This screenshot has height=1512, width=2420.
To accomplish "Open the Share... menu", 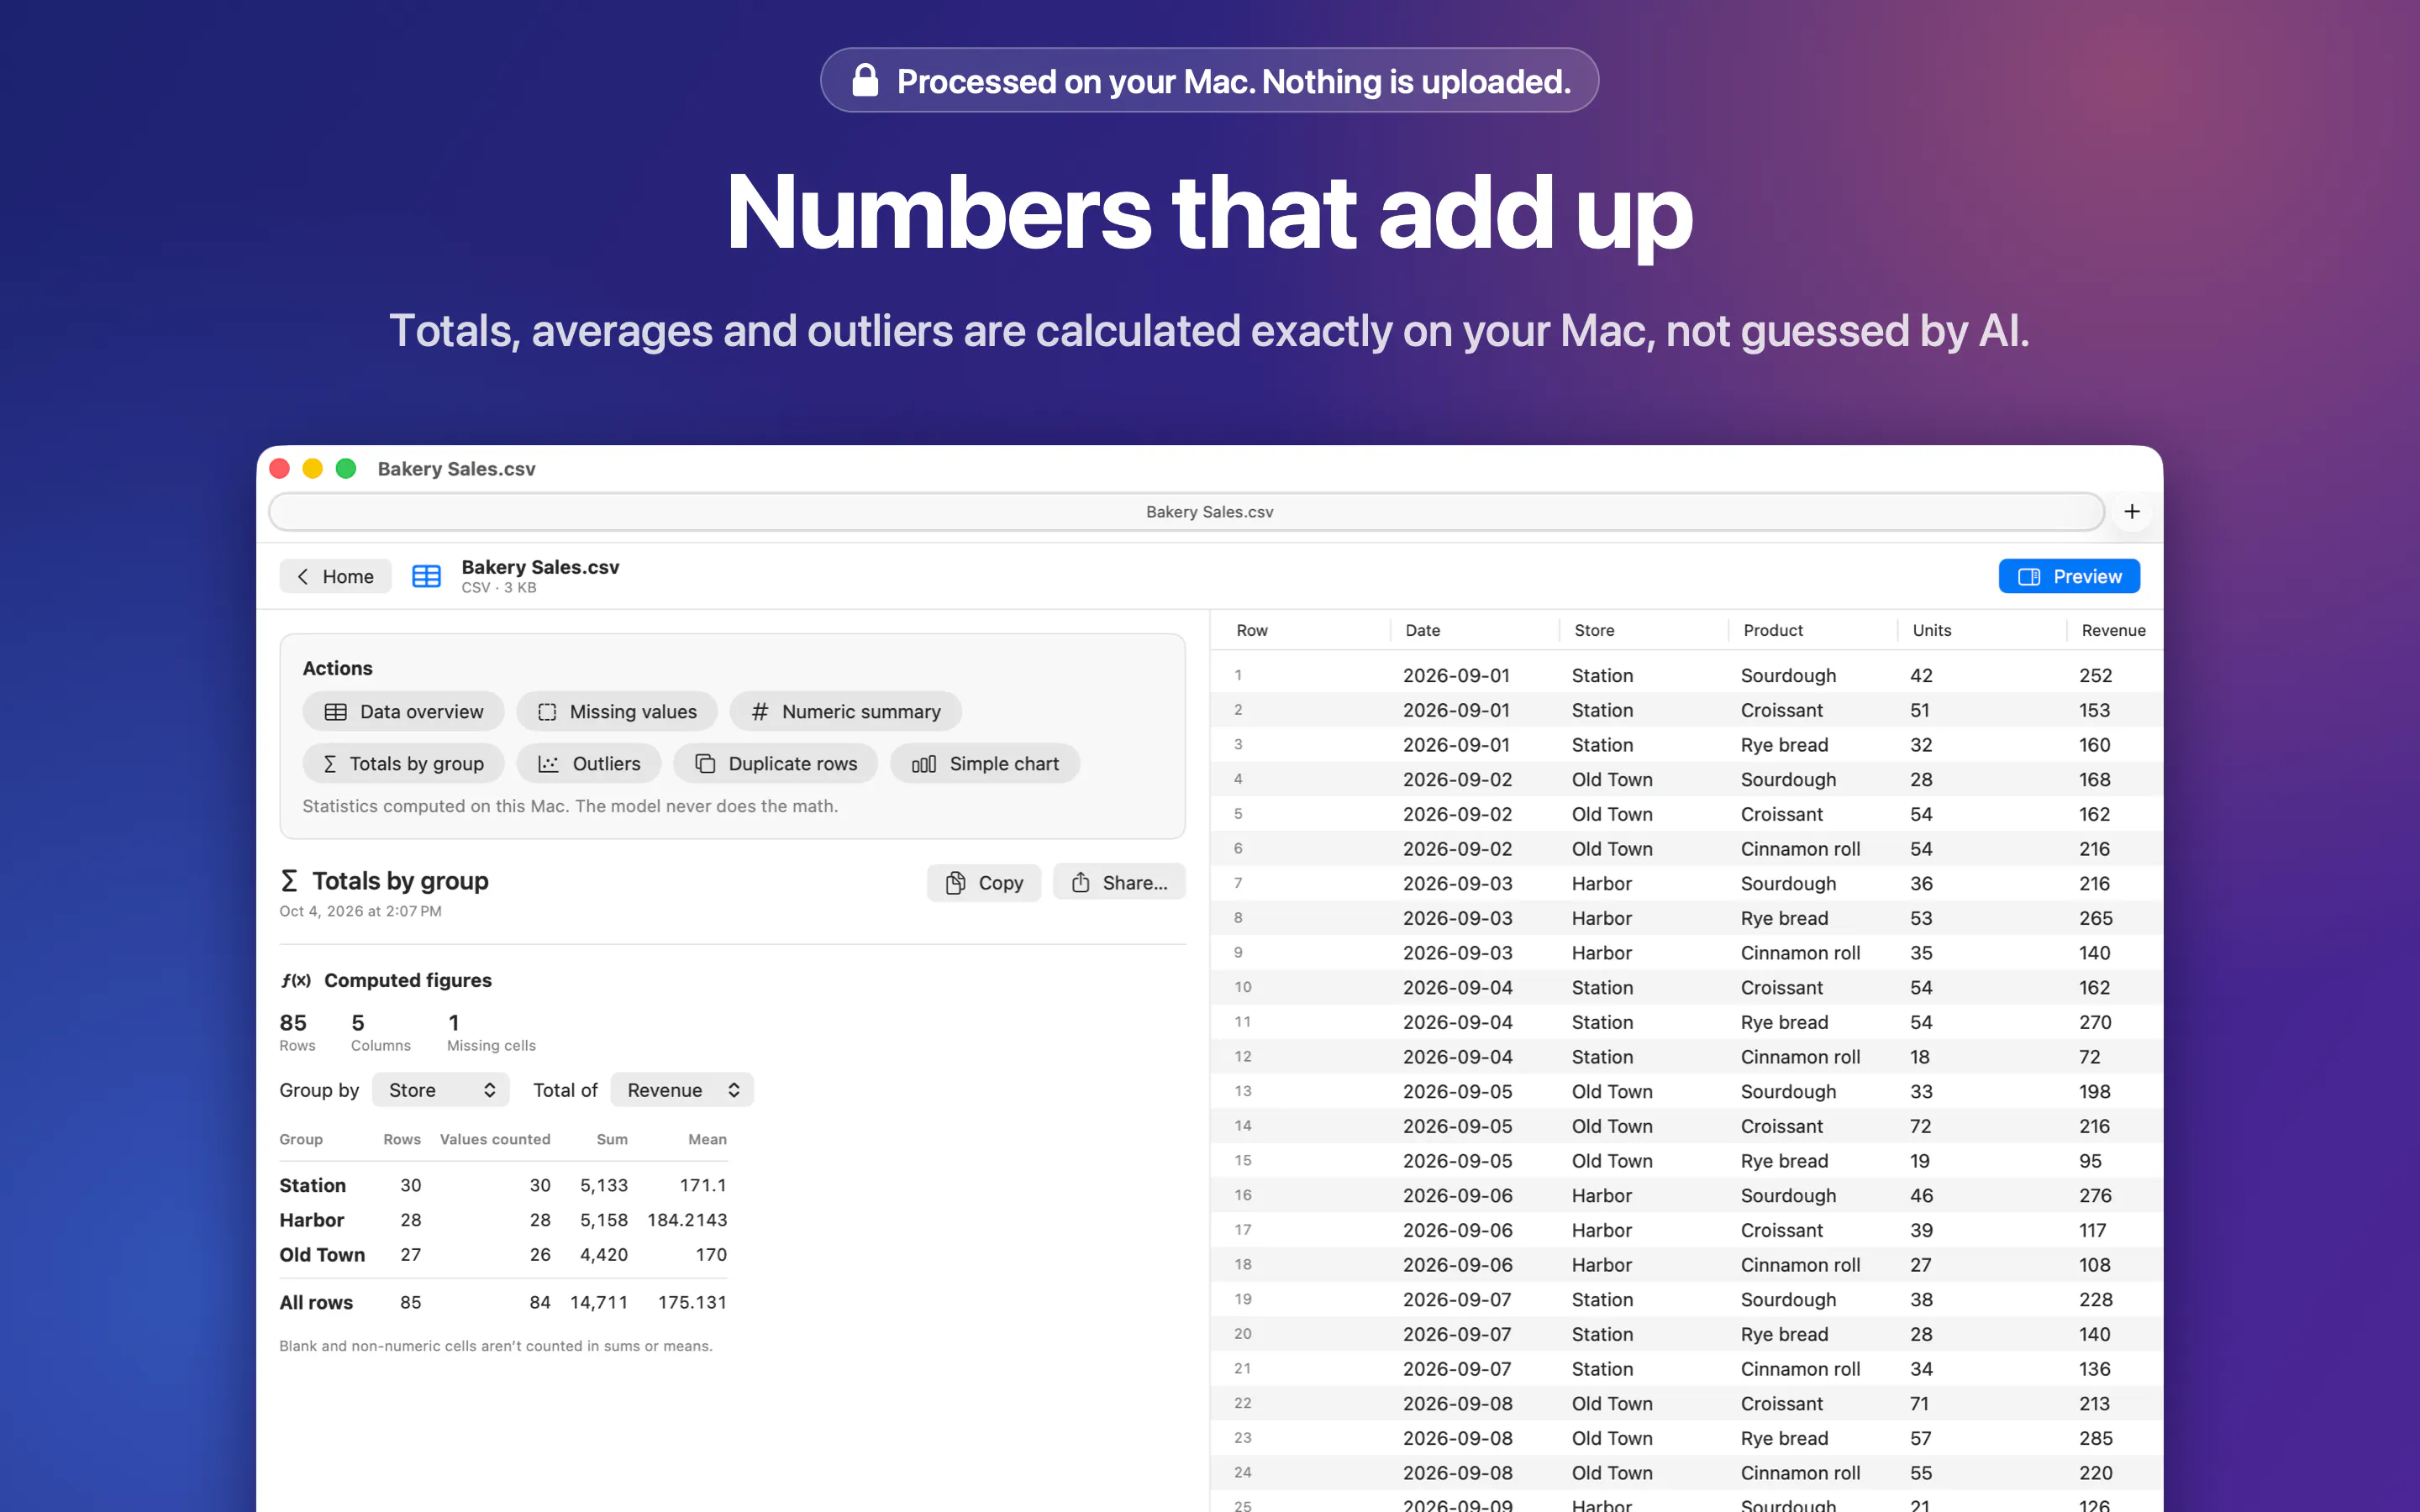I will coord(1119,882).
